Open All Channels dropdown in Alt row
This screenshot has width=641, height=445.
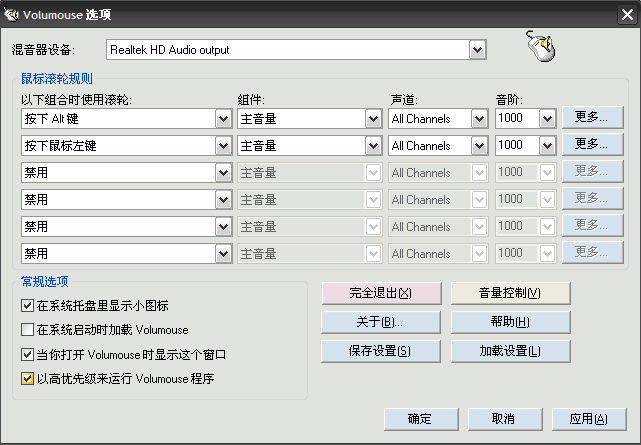tap(479, 119)
